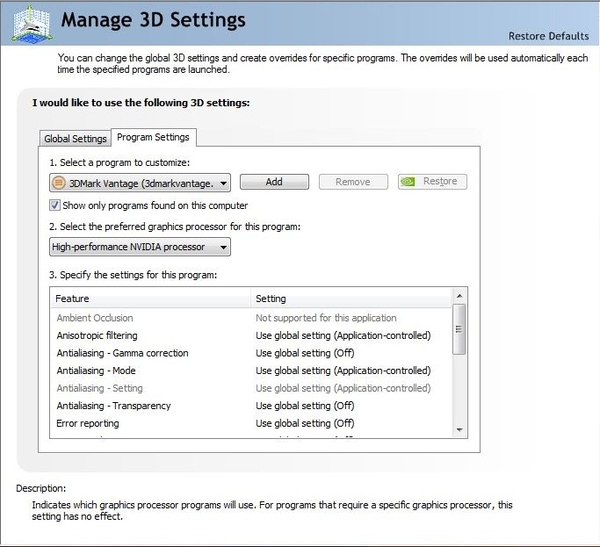
Task: Click the 3DMark Vantage program icon
Action: pyautogui.click(x=58, y=182)
